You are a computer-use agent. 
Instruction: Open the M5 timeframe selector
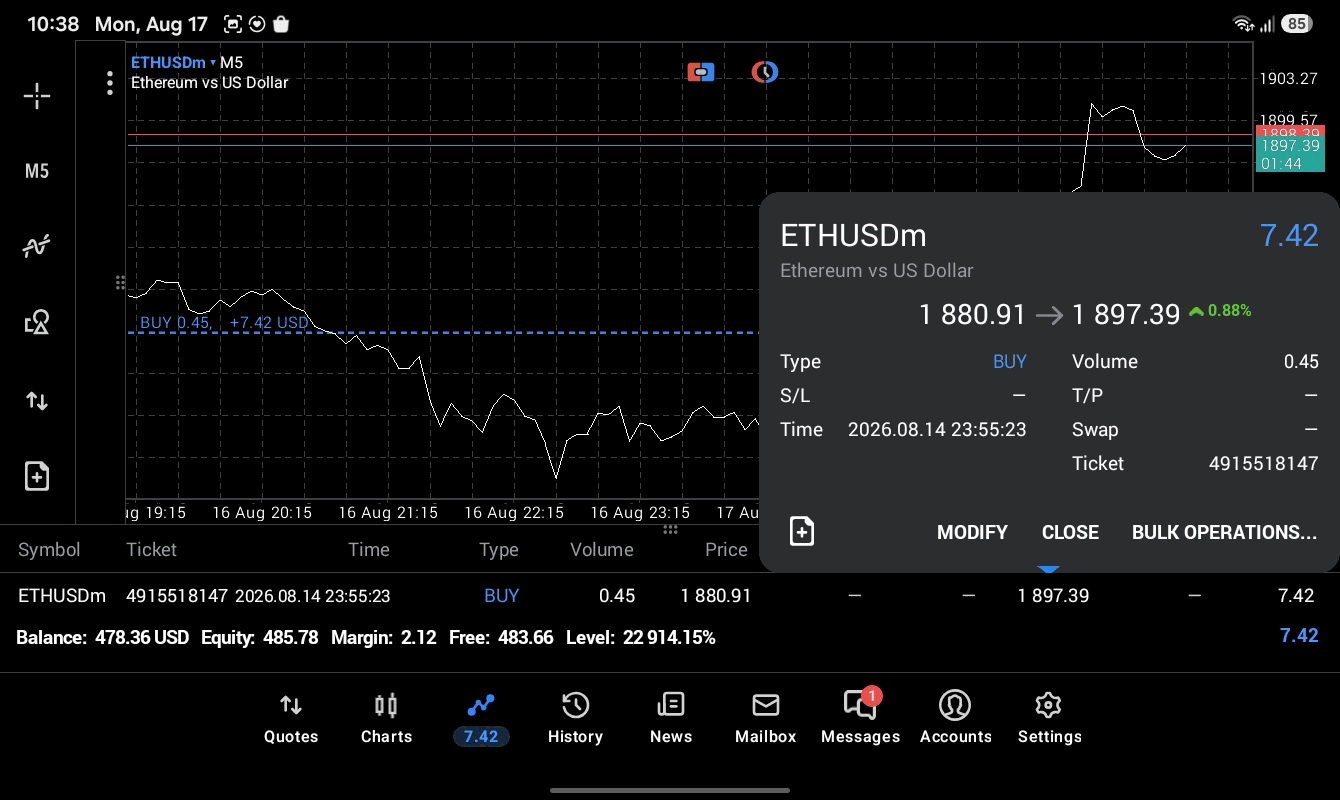tap(37, 171)
